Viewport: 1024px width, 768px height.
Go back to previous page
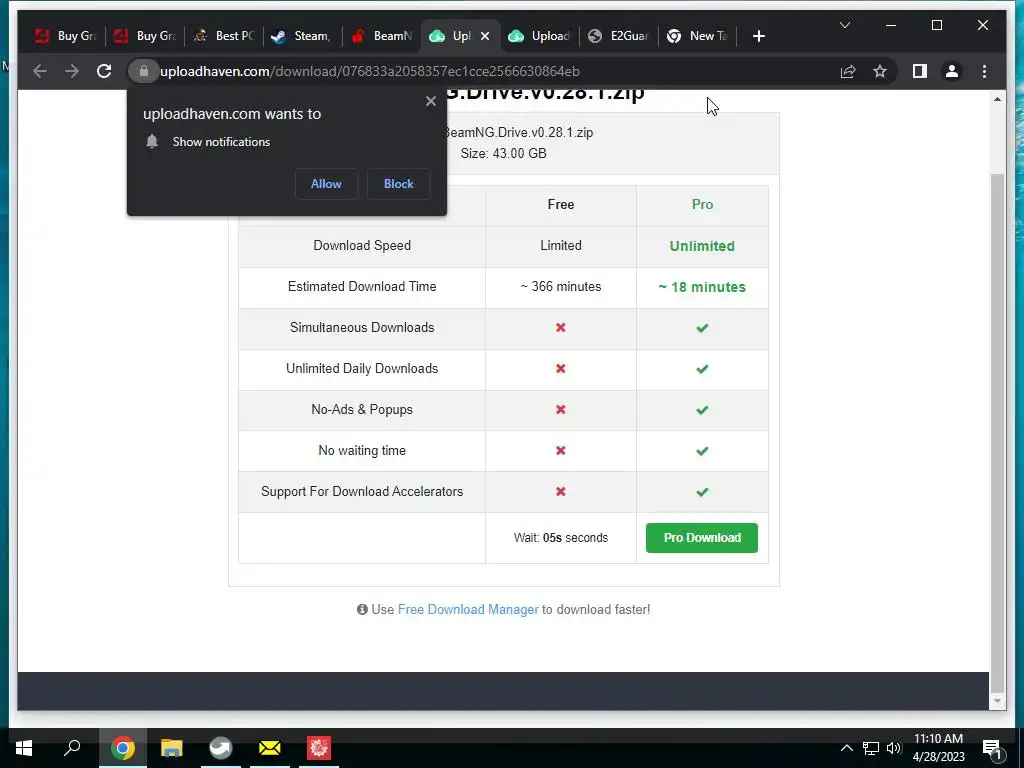click(40, 71)
